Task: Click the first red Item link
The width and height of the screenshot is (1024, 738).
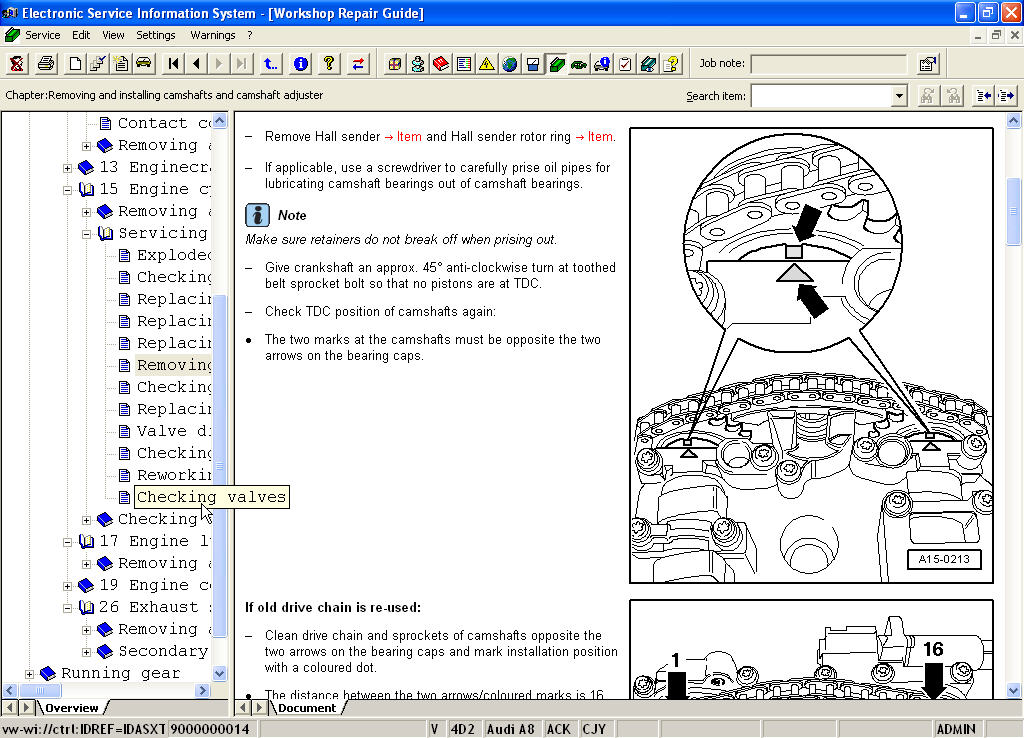Action: (x=409, y=137)
